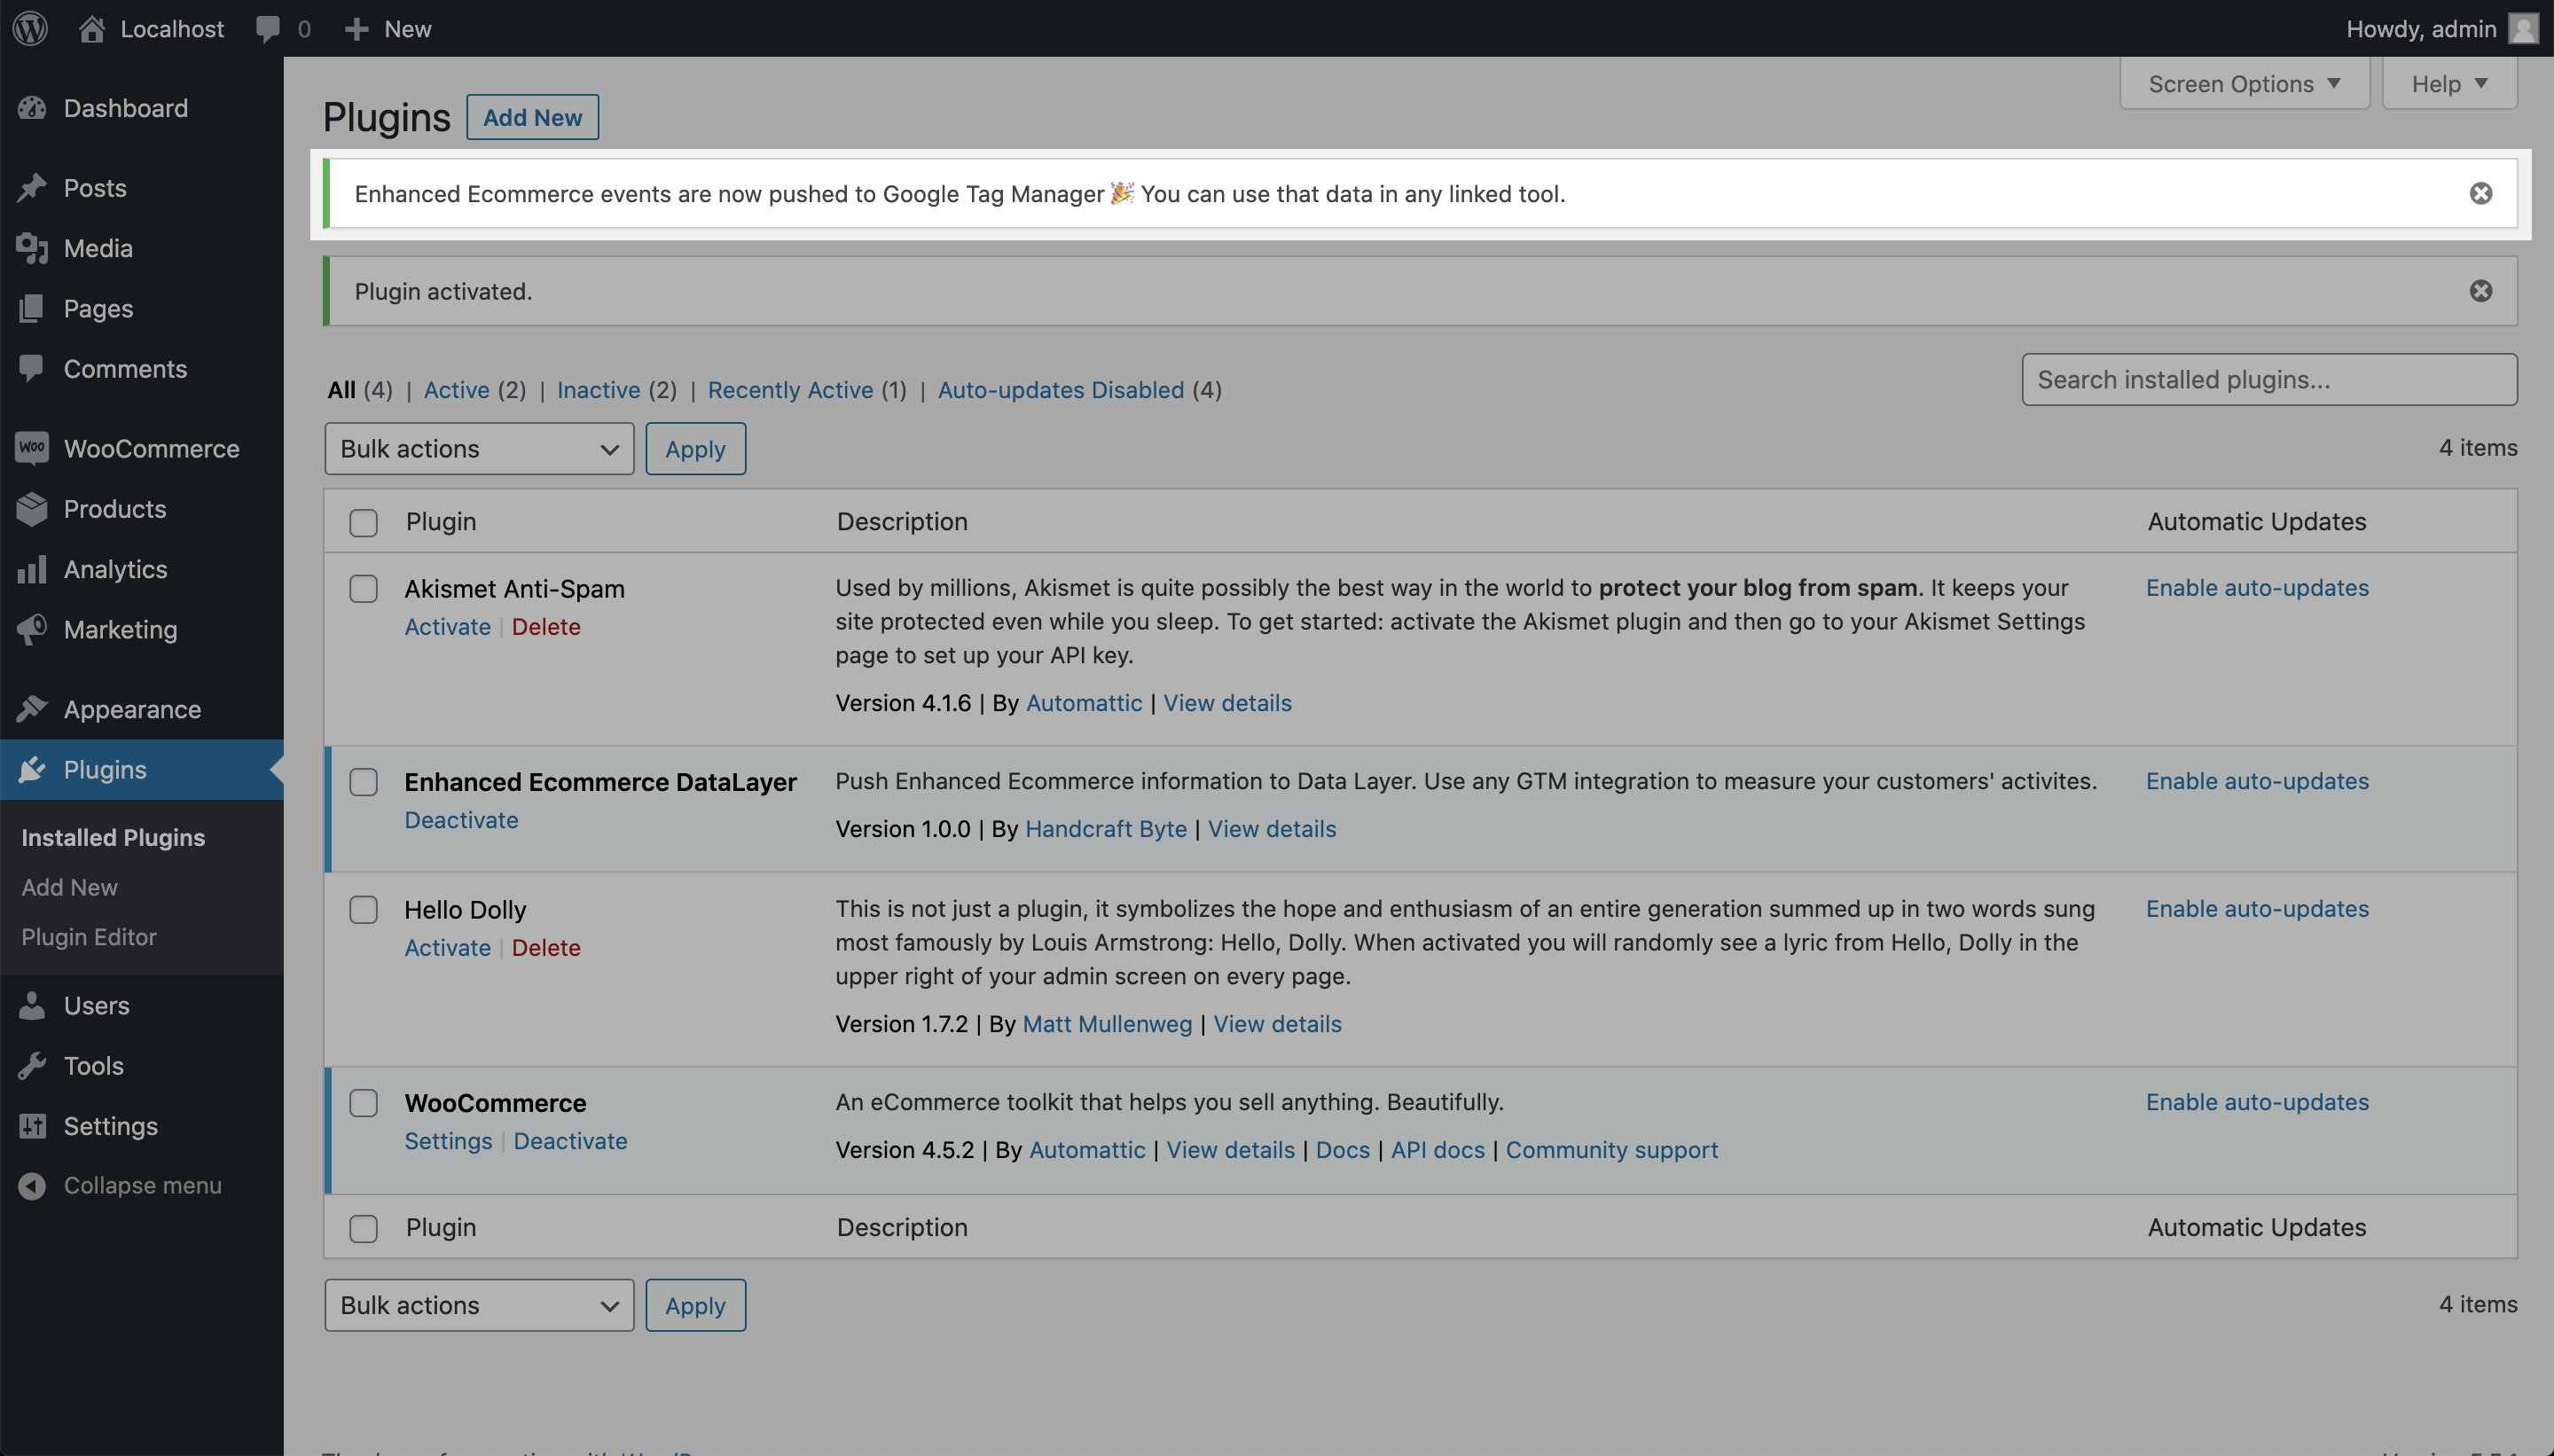Expand the Help panel
Screen dimensions: 2554x1456
point(2449,84)
